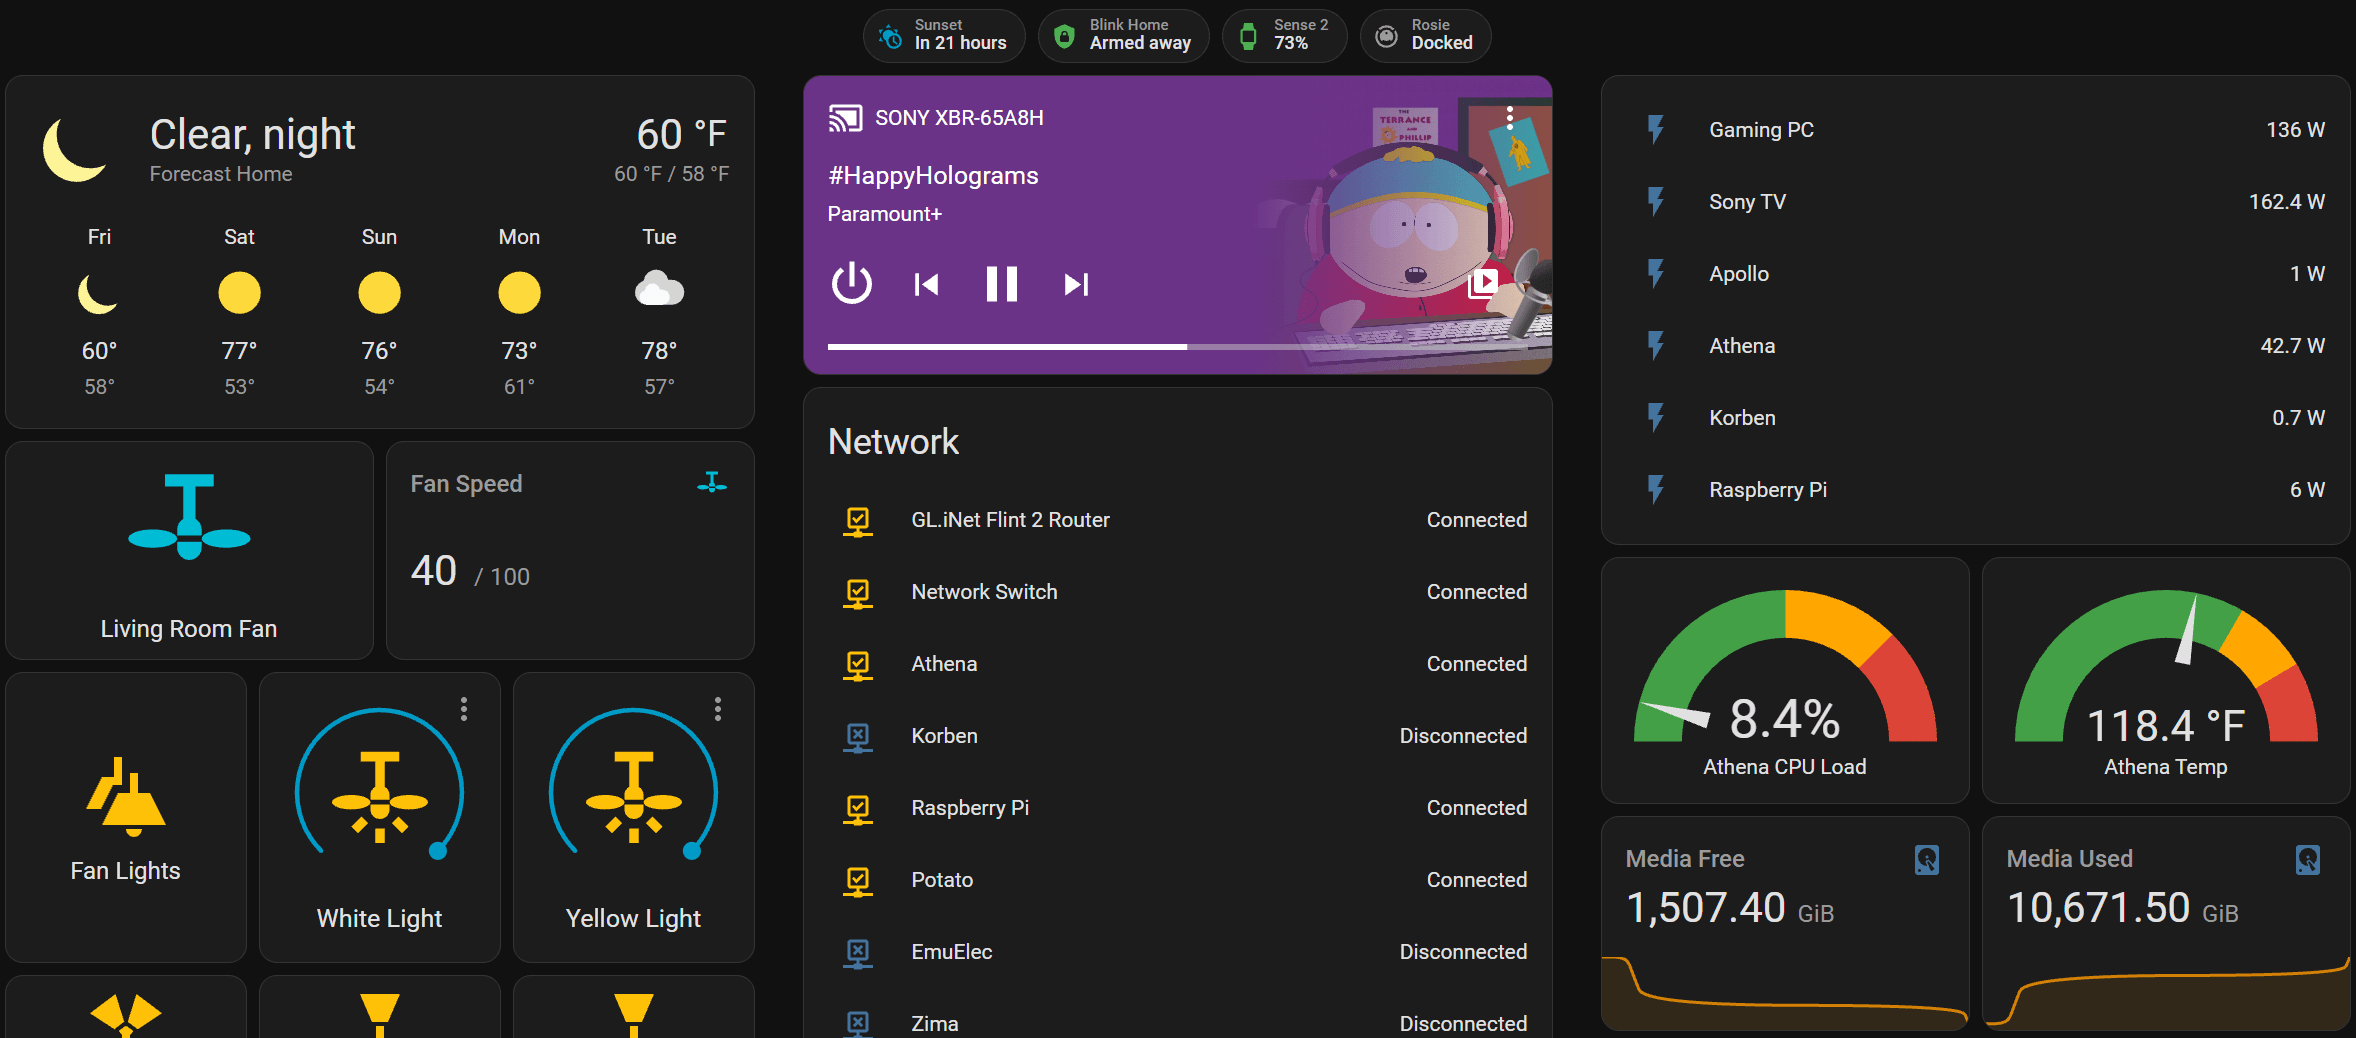
Task: Skip to the next track on Sony TV
Action: tap(1075, 284)
